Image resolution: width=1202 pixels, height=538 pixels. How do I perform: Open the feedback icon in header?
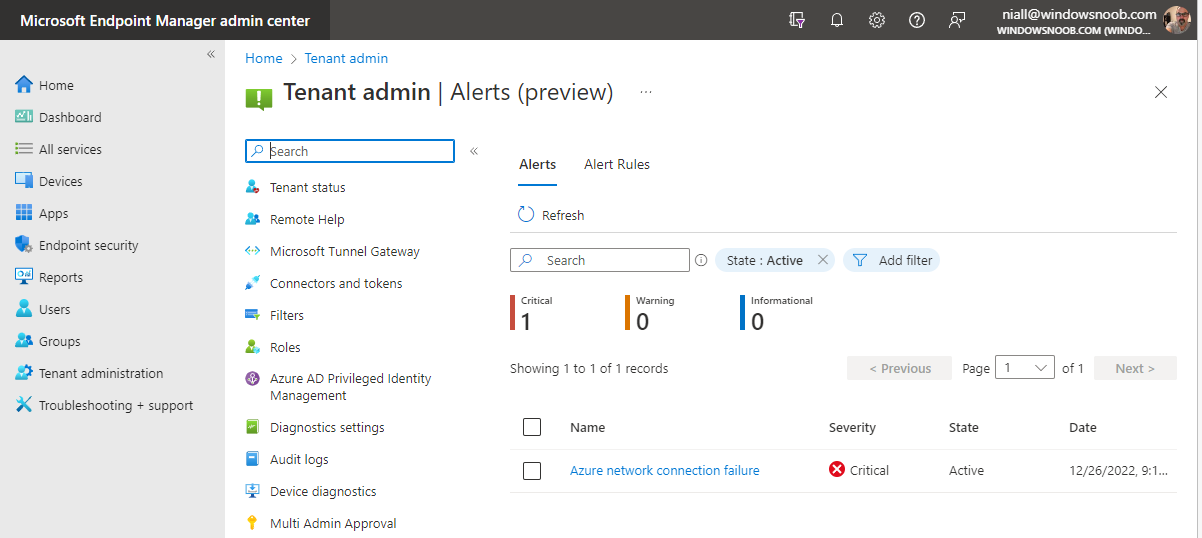(x=957, y=20)
